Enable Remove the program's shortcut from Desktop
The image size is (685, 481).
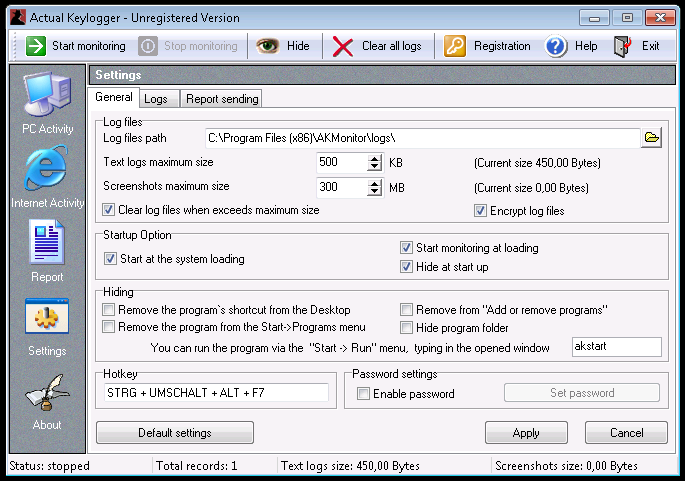tap(108, 310)
